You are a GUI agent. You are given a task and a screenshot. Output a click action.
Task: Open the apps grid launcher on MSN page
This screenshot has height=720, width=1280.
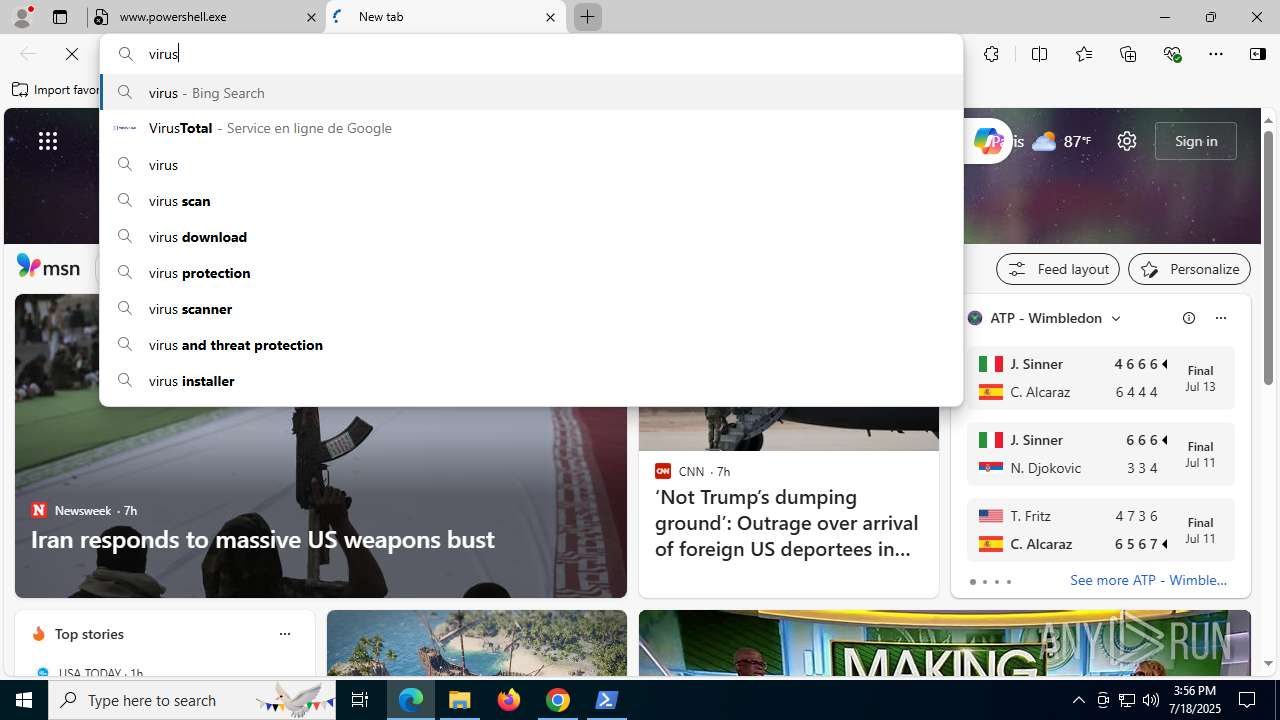pyautogui.click(x=48, y=141)
